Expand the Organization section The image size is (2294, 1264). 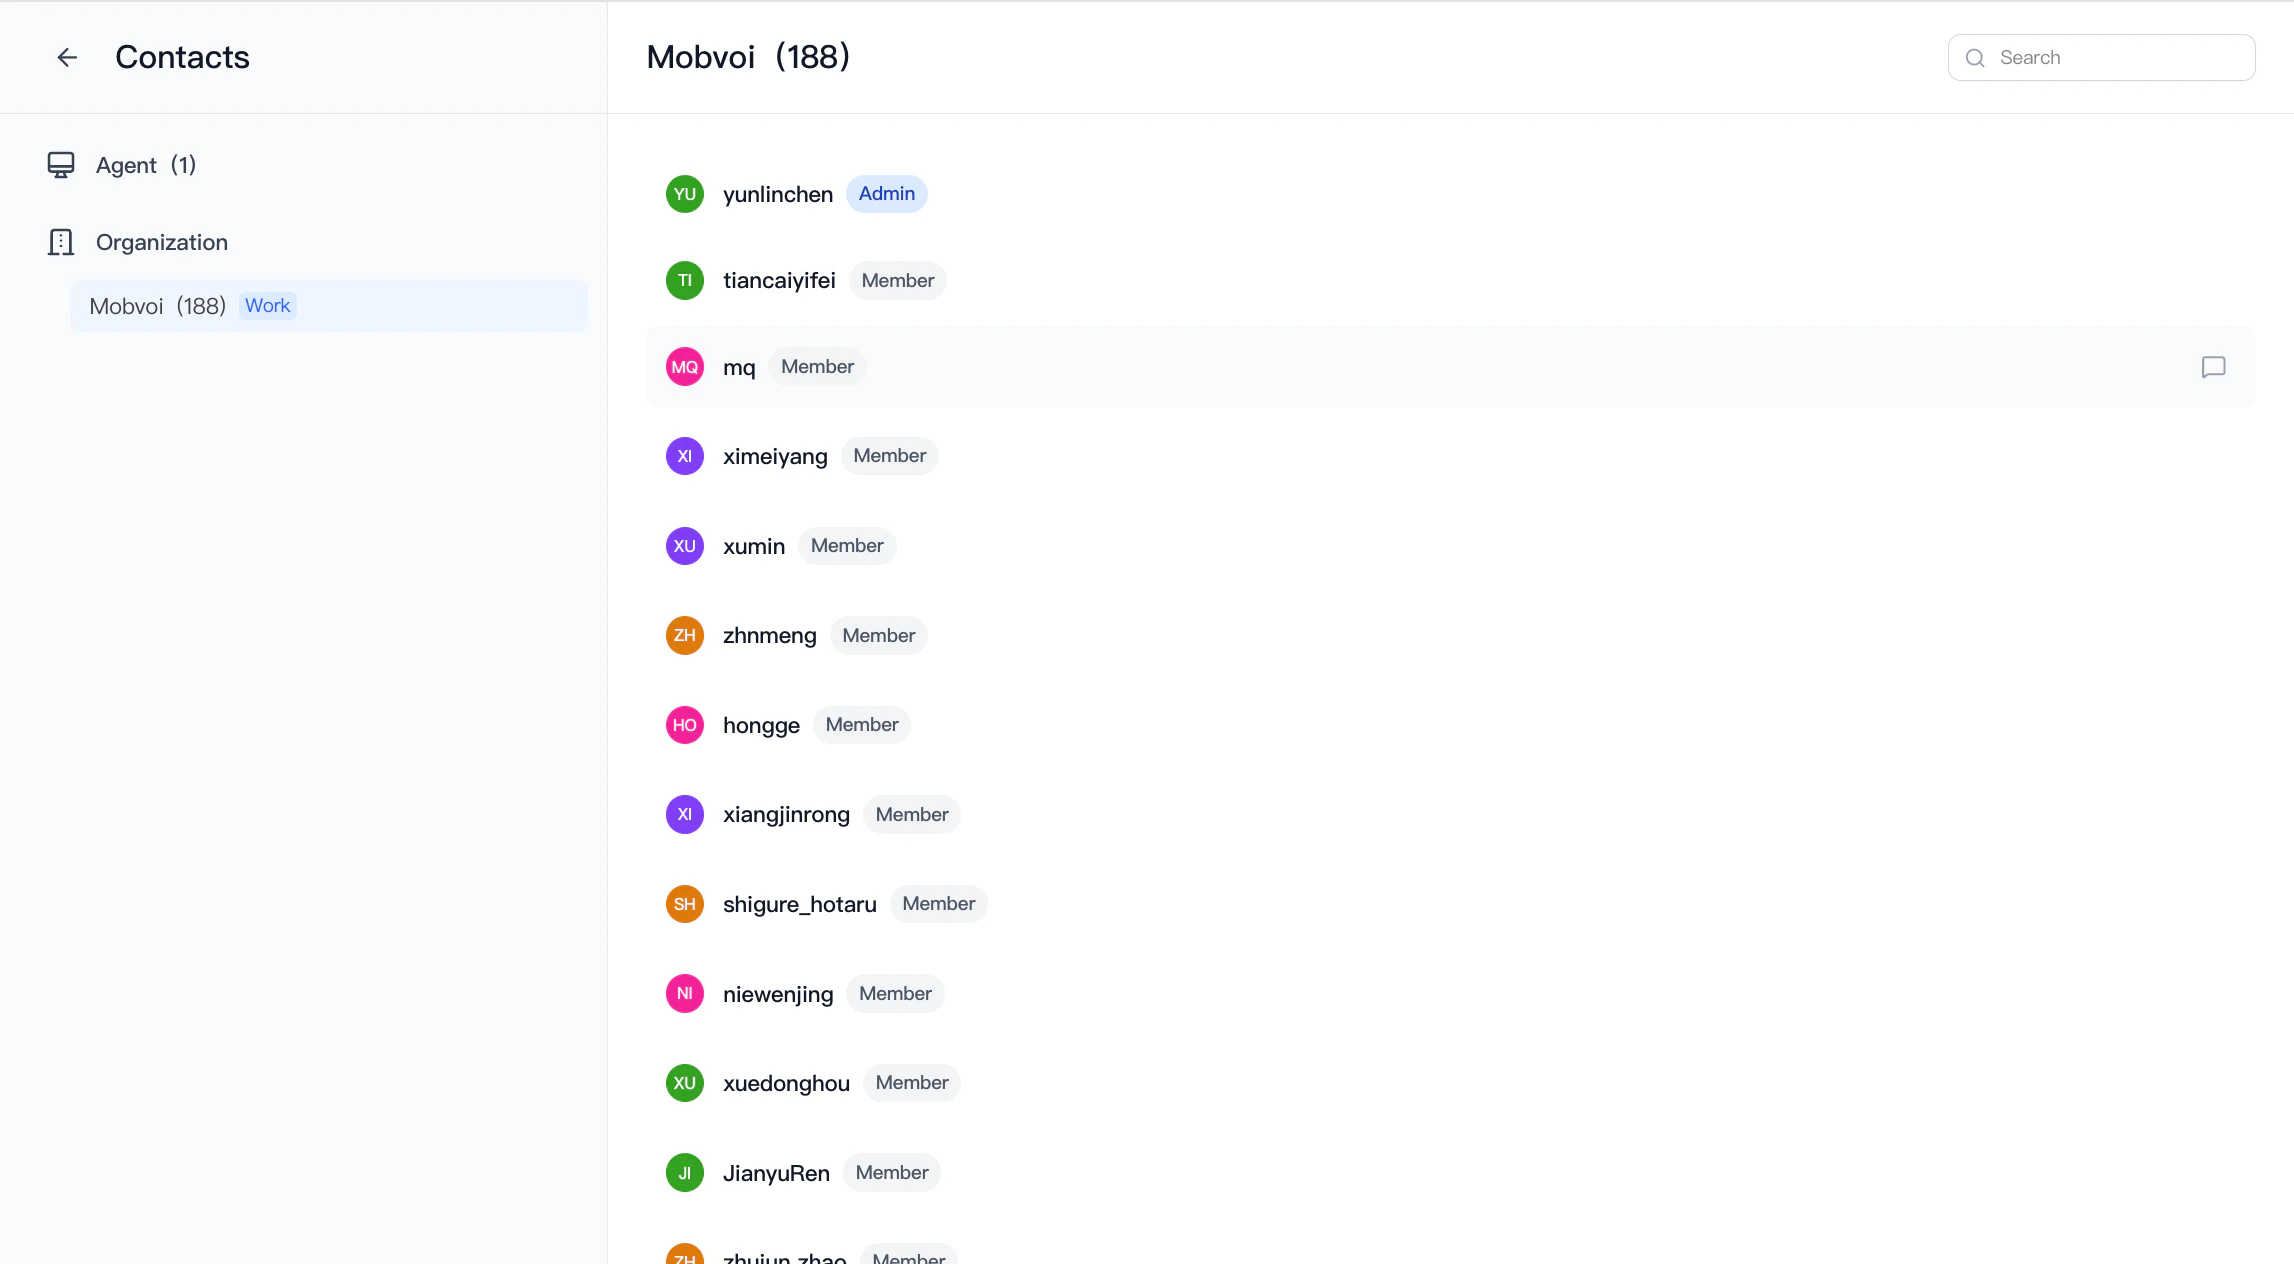pyautogui.click(x=162, y=242)
